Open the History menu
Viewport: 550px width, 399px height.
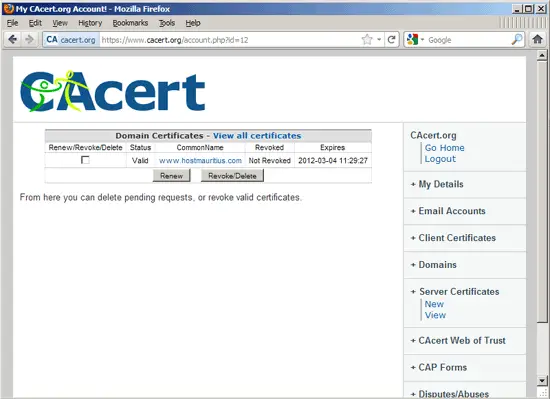tap(90, 23)
